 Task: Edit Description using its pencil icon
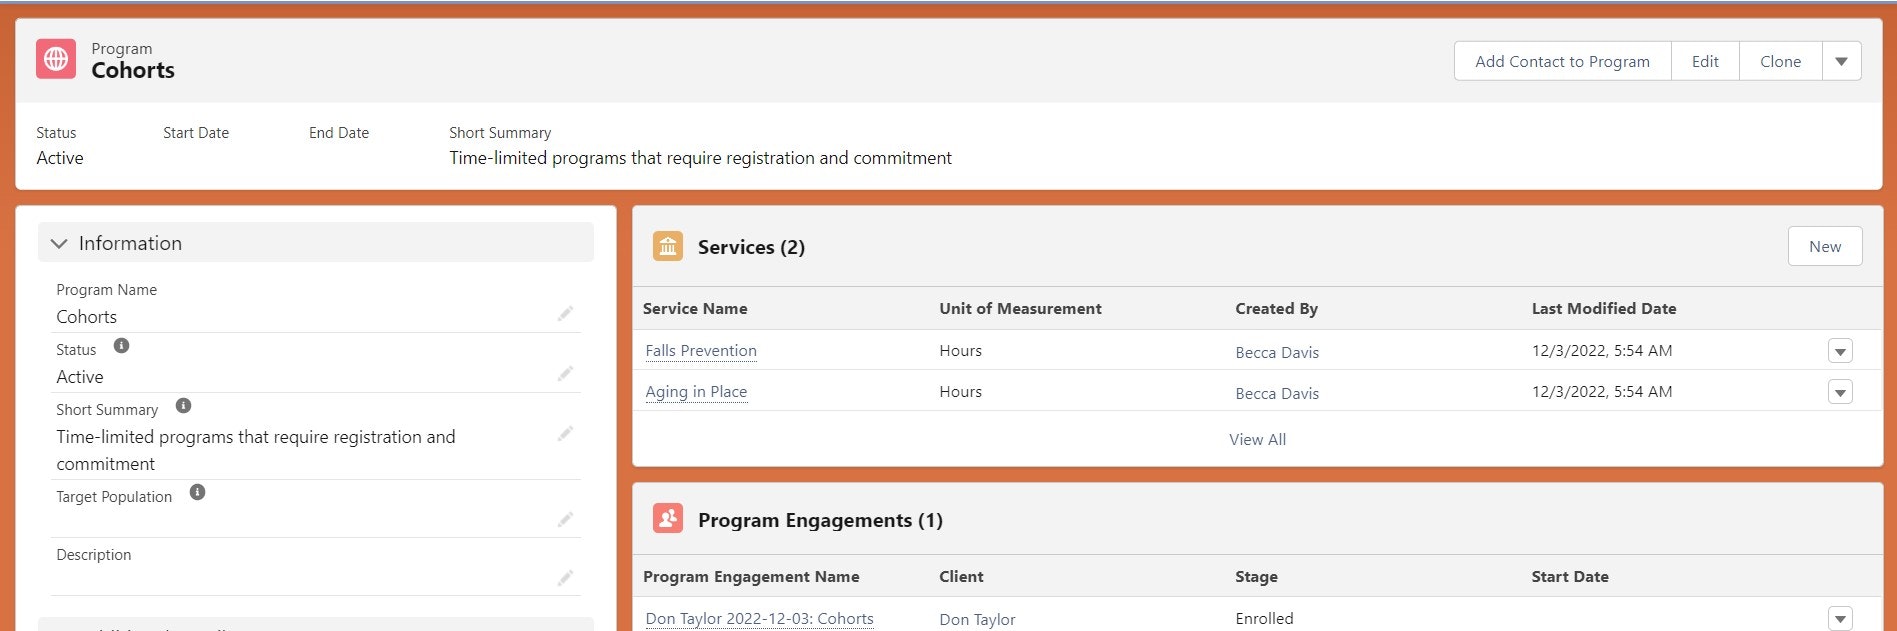tap(565, 578)
